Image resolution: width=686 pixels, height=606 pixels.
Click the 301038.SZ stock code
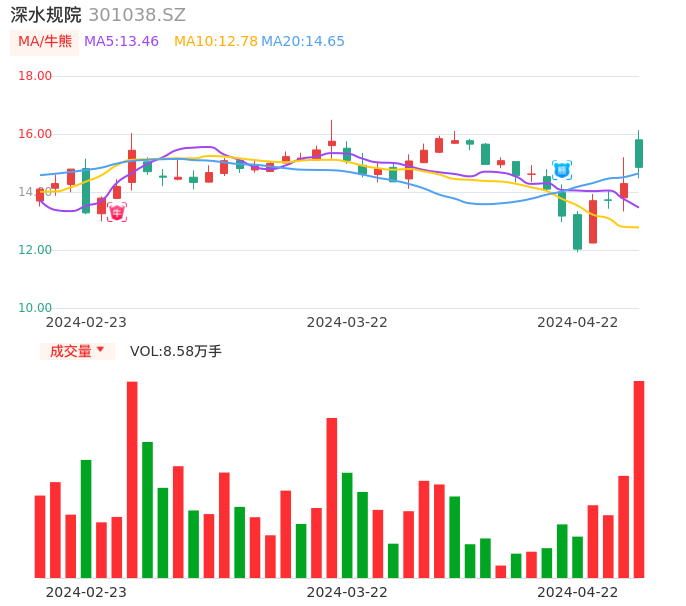tap(137, 15)
